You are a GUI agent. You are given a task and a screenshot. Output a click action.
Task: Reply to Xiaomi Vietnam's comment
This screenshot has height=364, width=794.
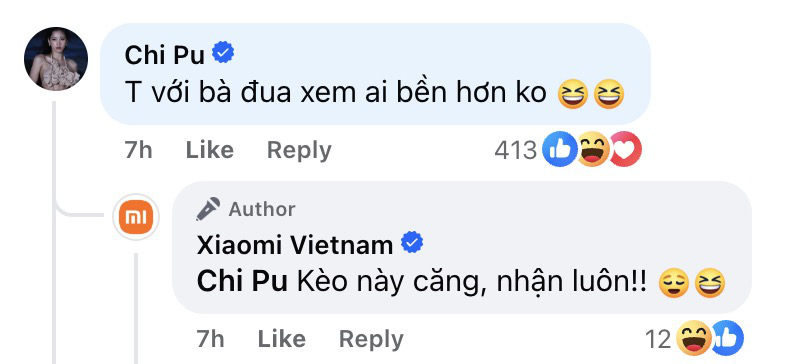tap(371, 339)
